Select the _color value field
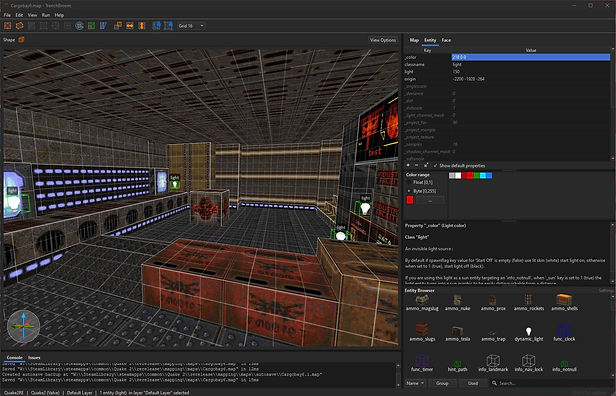The height and width of the screenshot is (396, 616). click(530, 57)
